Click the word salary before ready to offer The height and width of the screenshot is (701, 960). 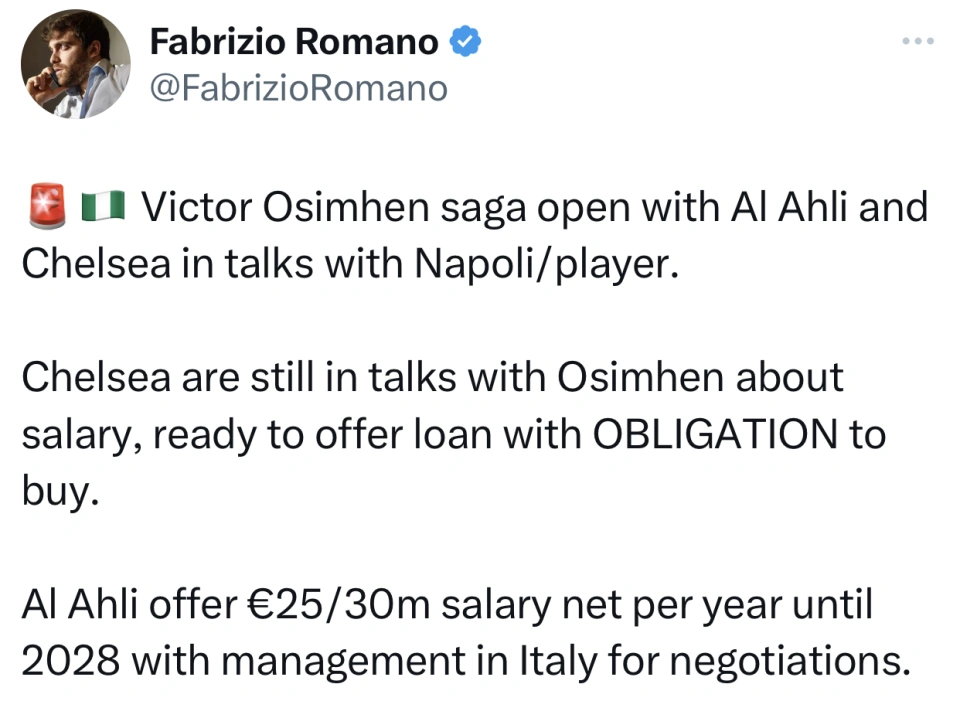82,436
